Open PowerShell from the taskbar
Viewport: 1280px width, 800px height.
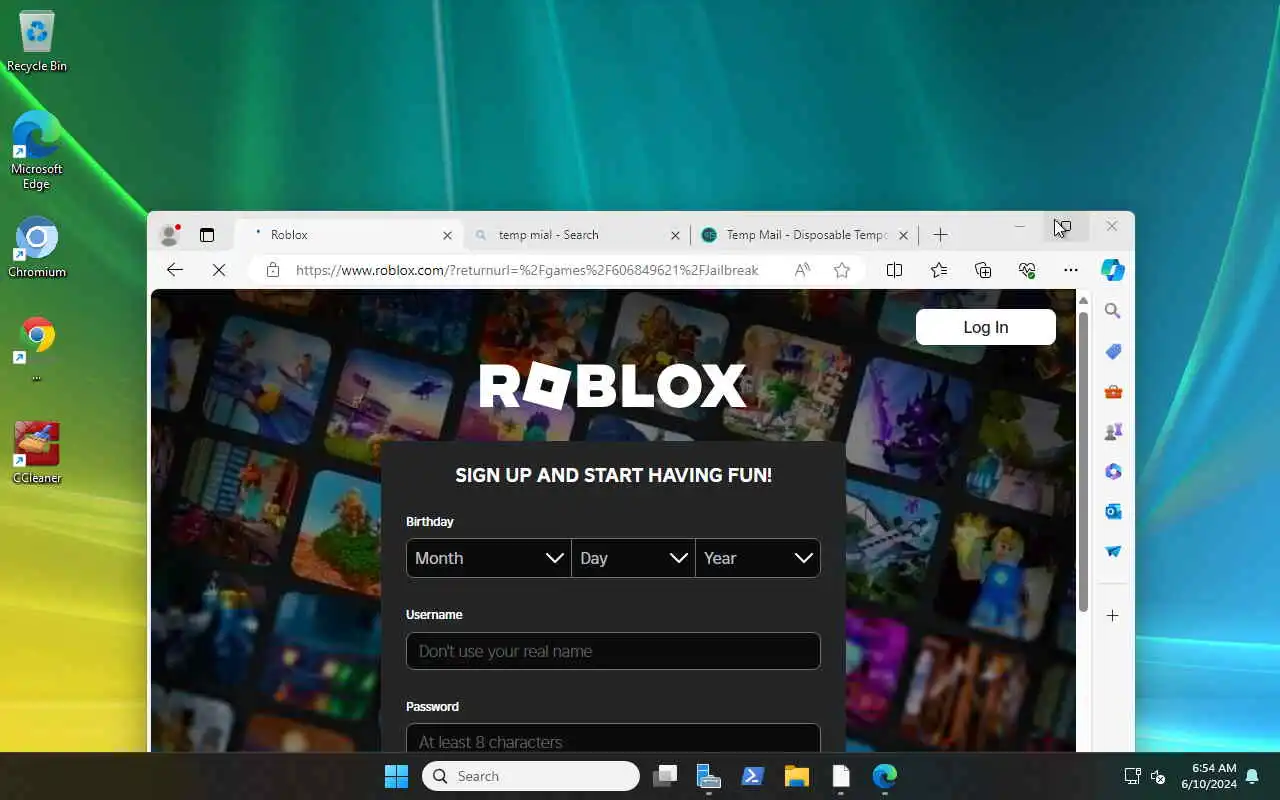coord(753,776)
